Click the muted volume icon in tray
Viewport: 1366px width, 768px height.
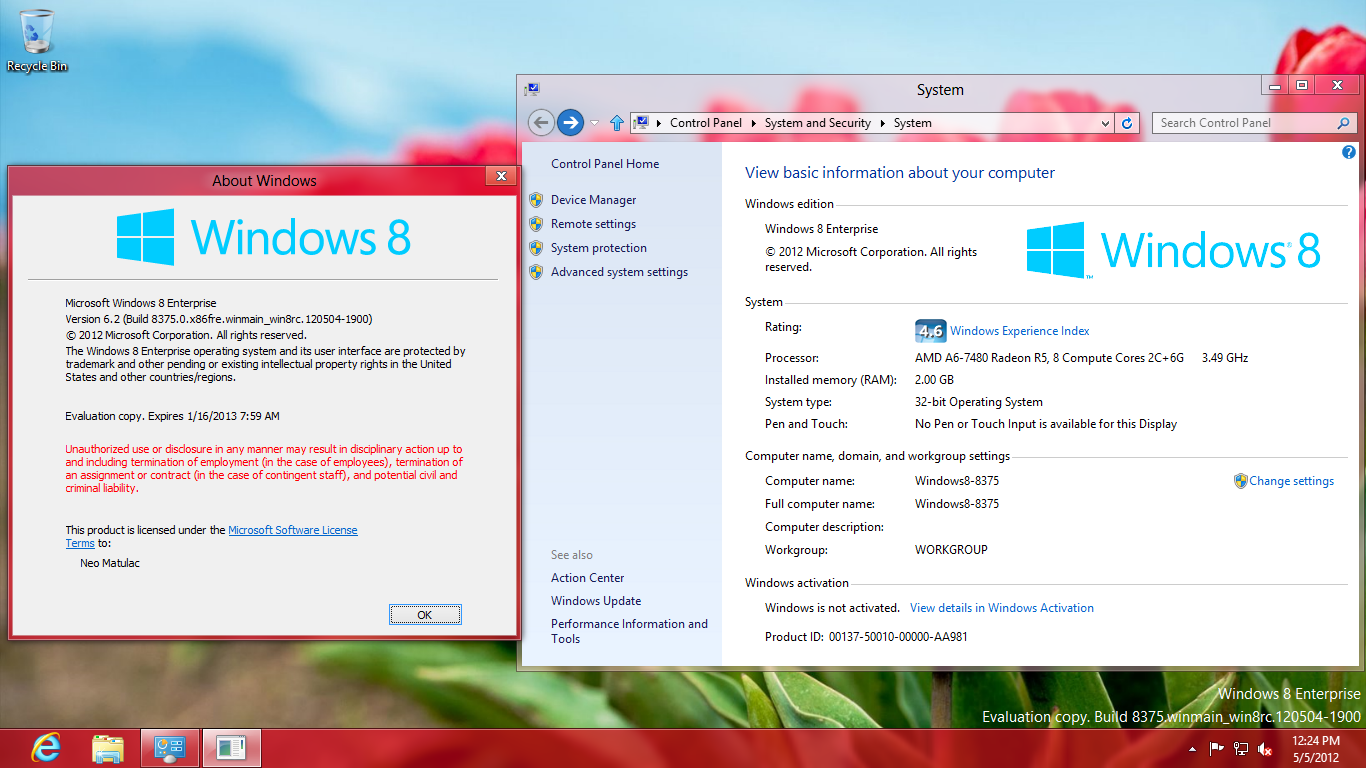[1265, 748]
